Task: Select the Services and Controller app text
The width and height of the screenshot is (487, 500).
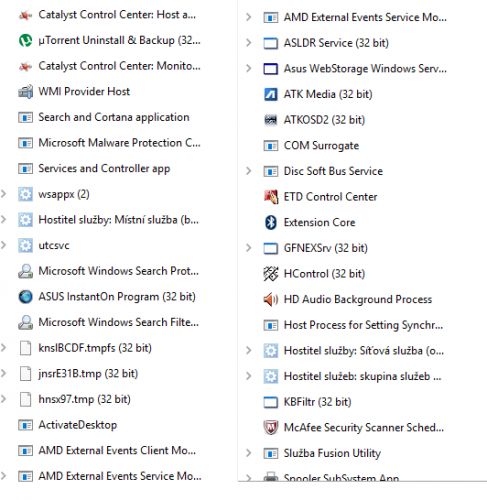Action: click(x=104, y=169)
